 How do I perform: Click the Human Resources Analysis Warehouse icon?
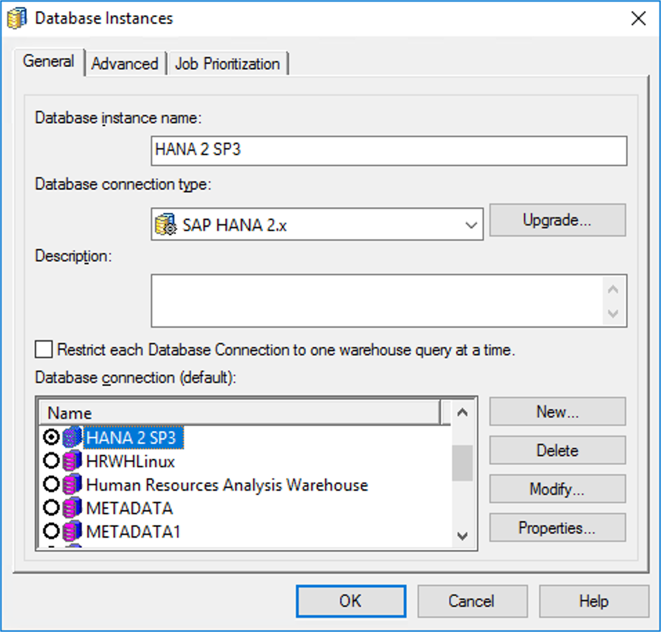pos(72,484)
